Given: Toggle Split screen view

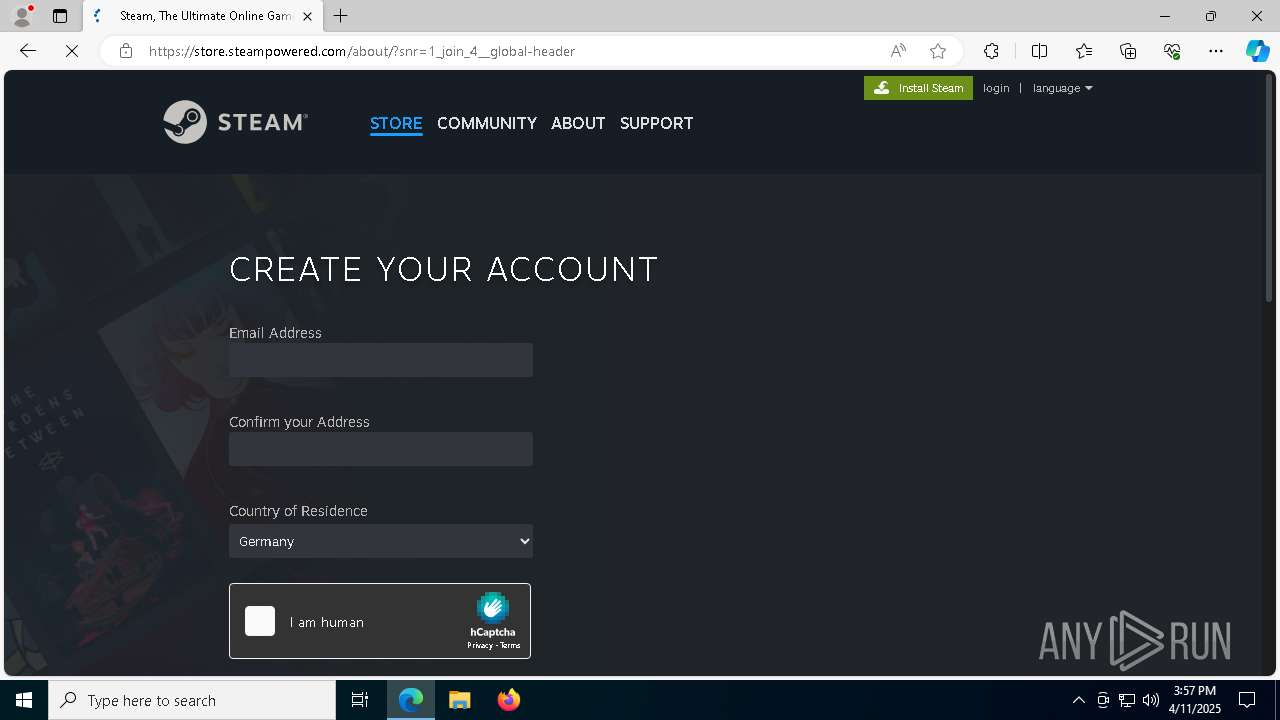Looking at the screenshot, I should [1039, 51].
